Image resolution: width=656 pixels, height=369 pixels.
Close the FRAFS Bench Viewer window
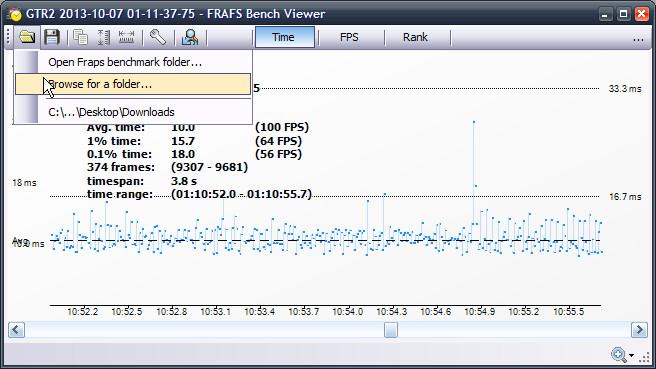coord(641,14)
